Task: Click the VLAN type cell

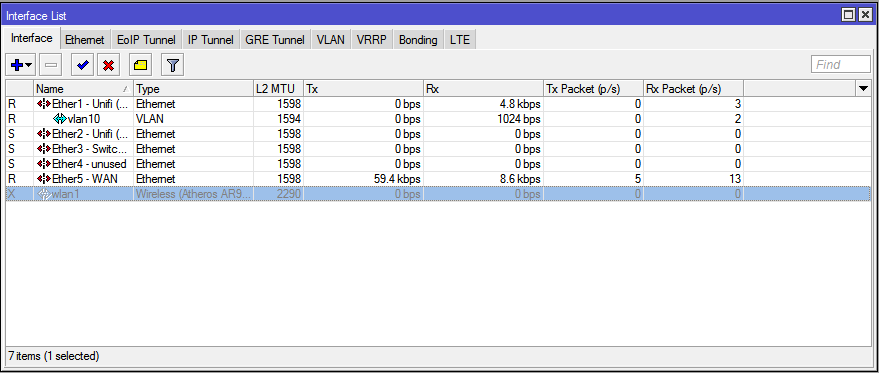Action: tap(193, 119)
